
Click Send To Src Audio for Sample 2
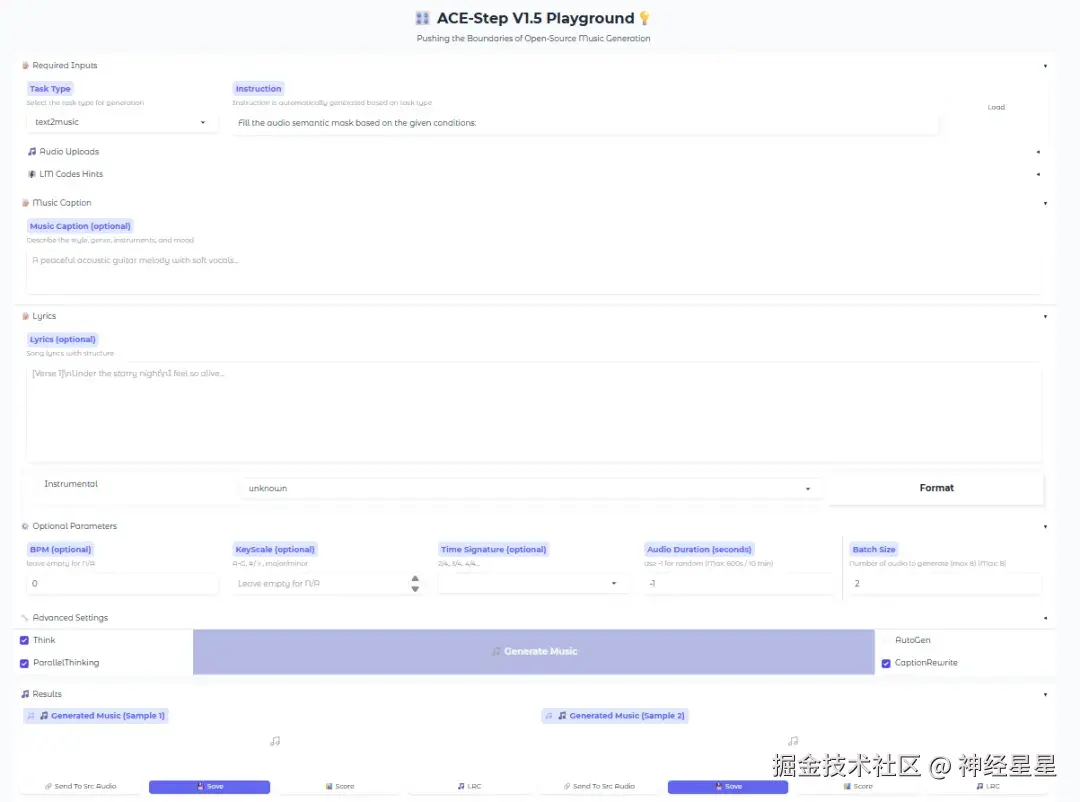point(599,786)
